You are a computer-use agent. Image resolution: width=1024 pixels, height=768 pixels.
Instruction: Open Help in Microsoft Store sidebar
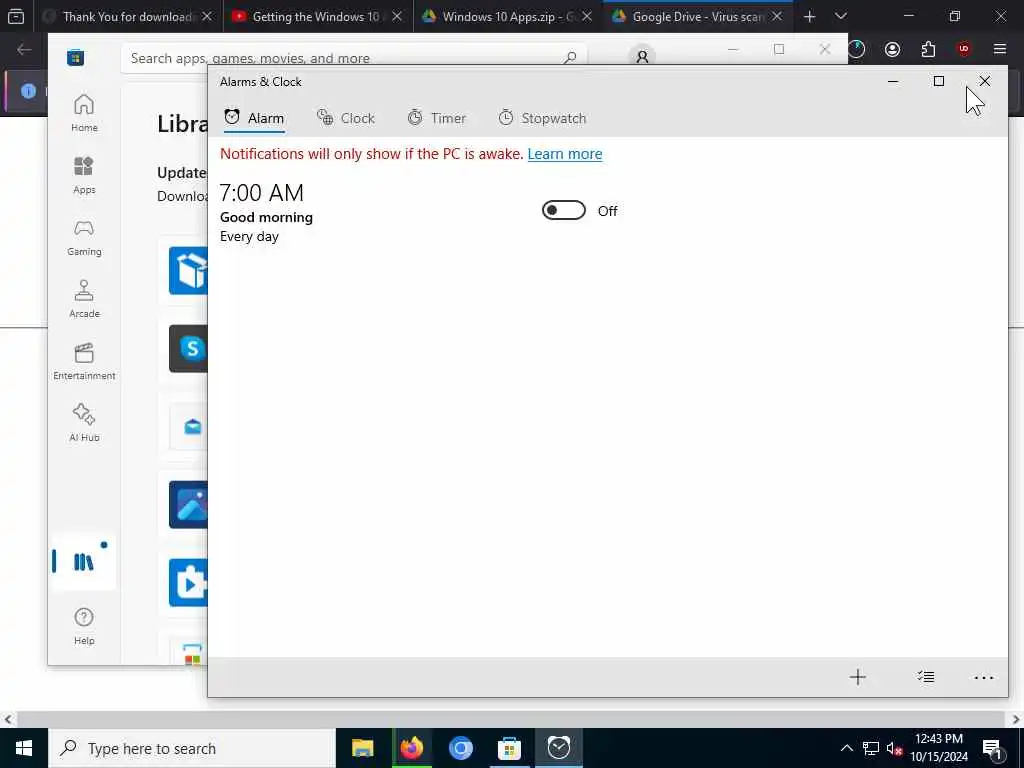(84, 626)
